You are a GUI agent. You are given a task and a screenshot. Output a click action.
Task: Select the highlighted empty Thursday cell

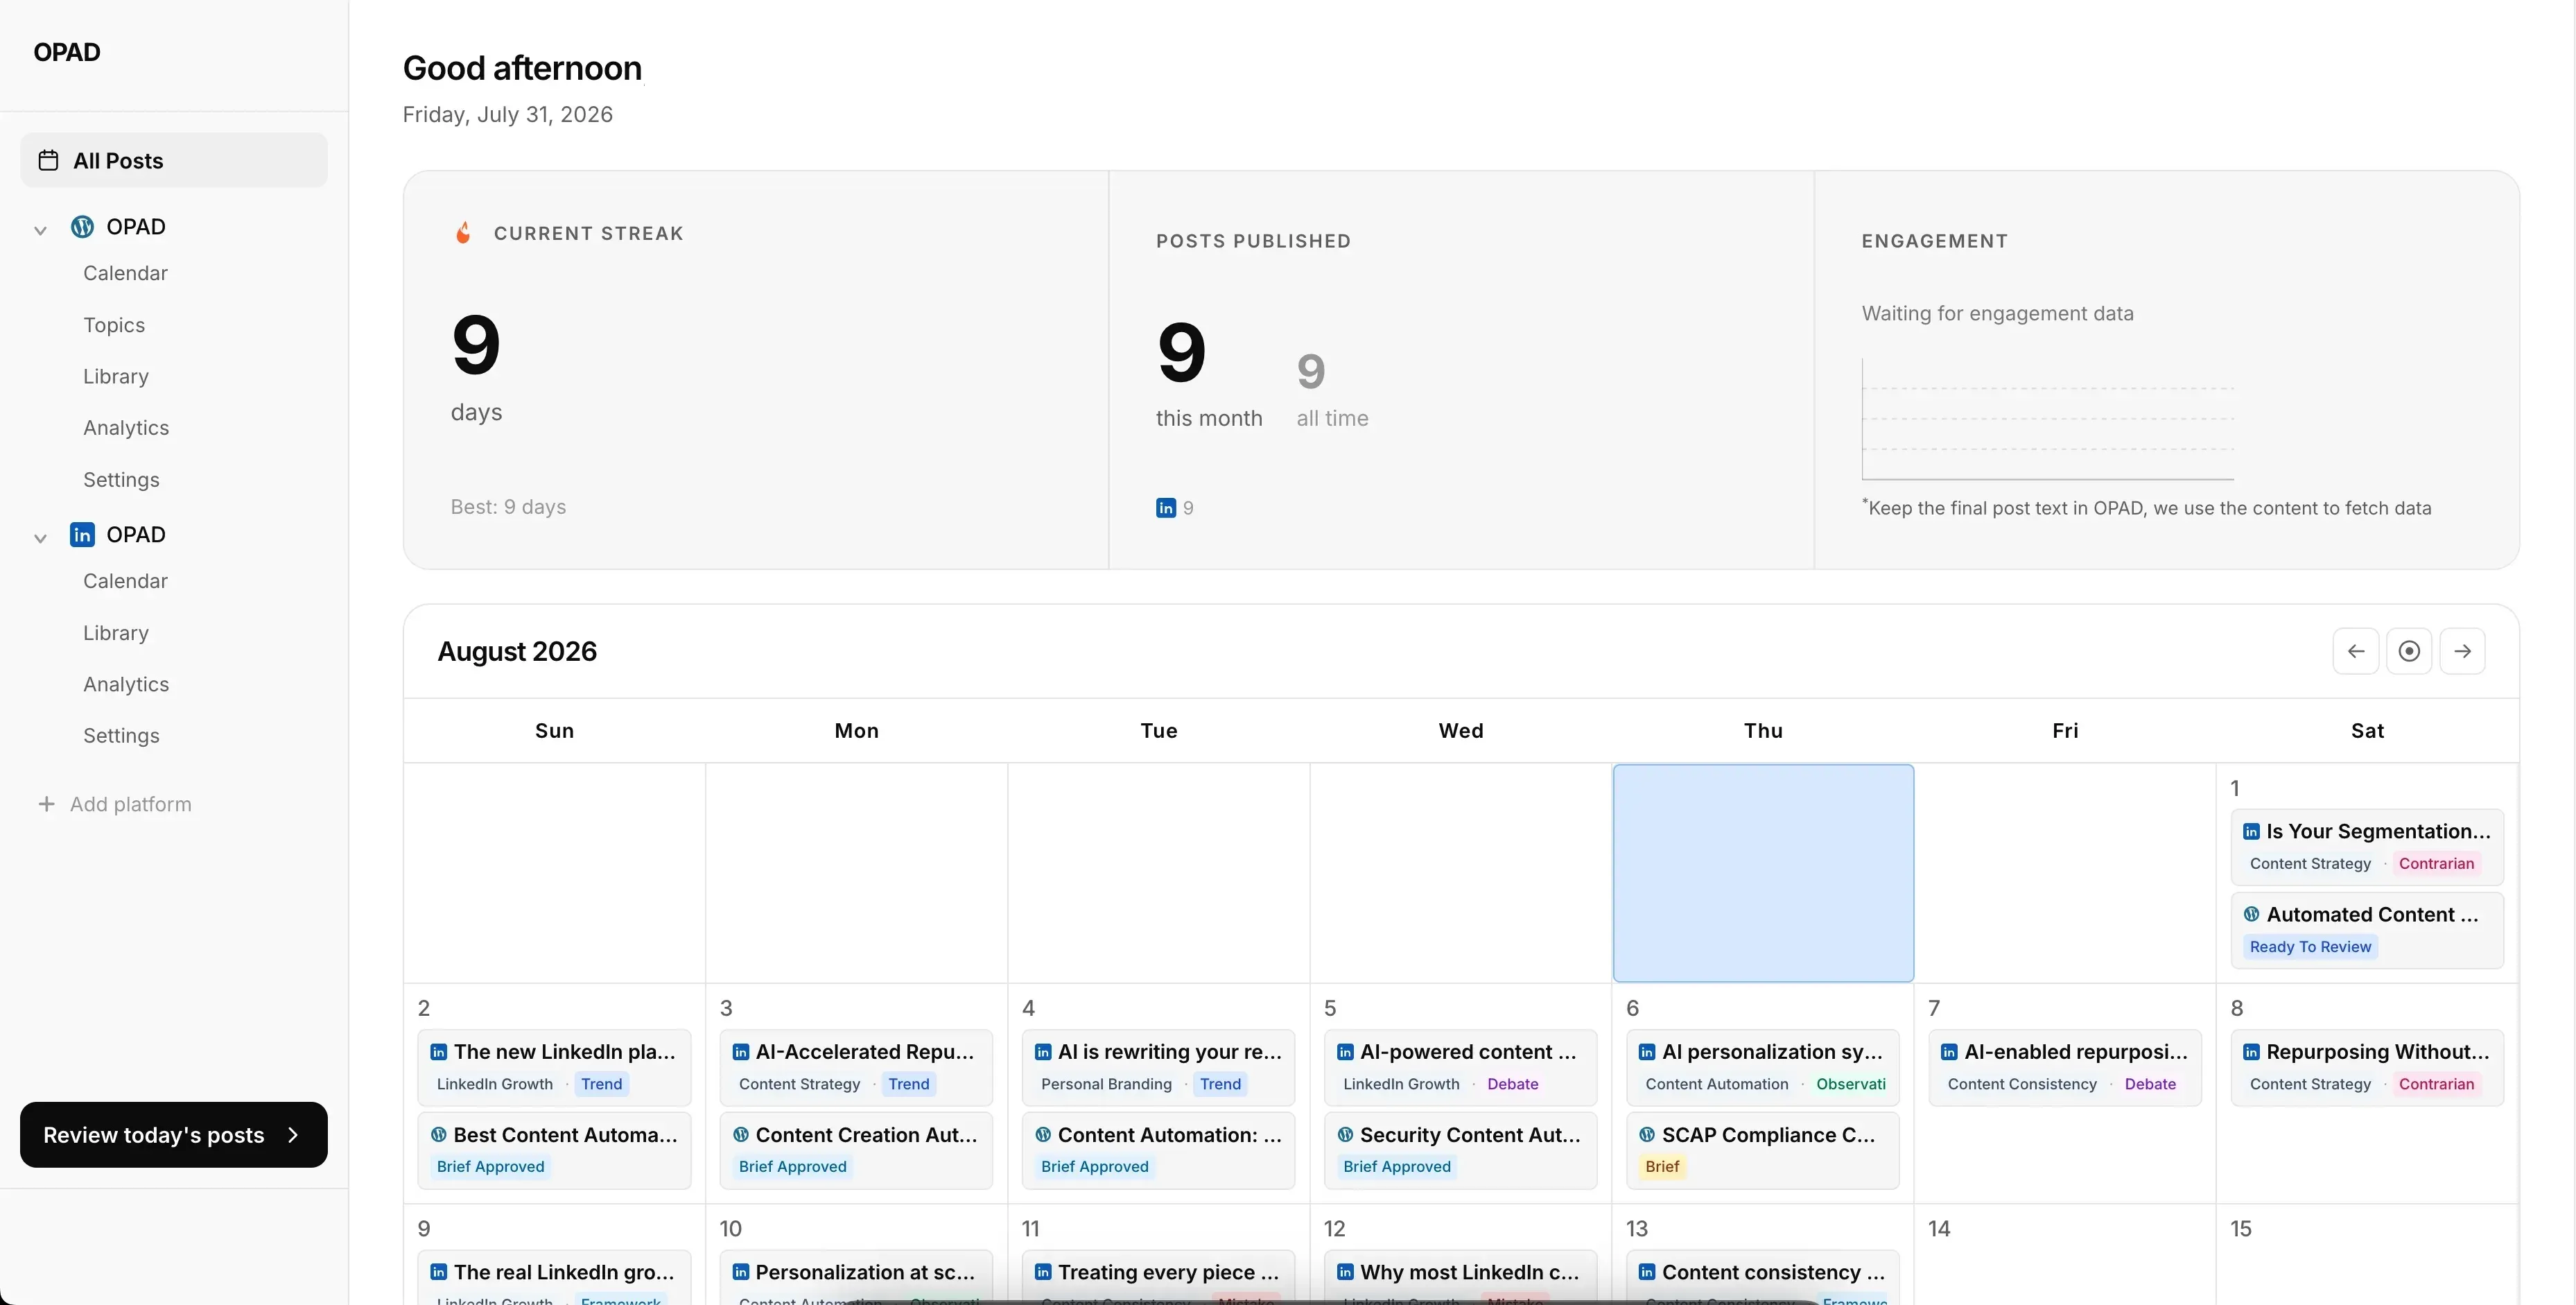pyautogui.click(x=1763, y=873)
